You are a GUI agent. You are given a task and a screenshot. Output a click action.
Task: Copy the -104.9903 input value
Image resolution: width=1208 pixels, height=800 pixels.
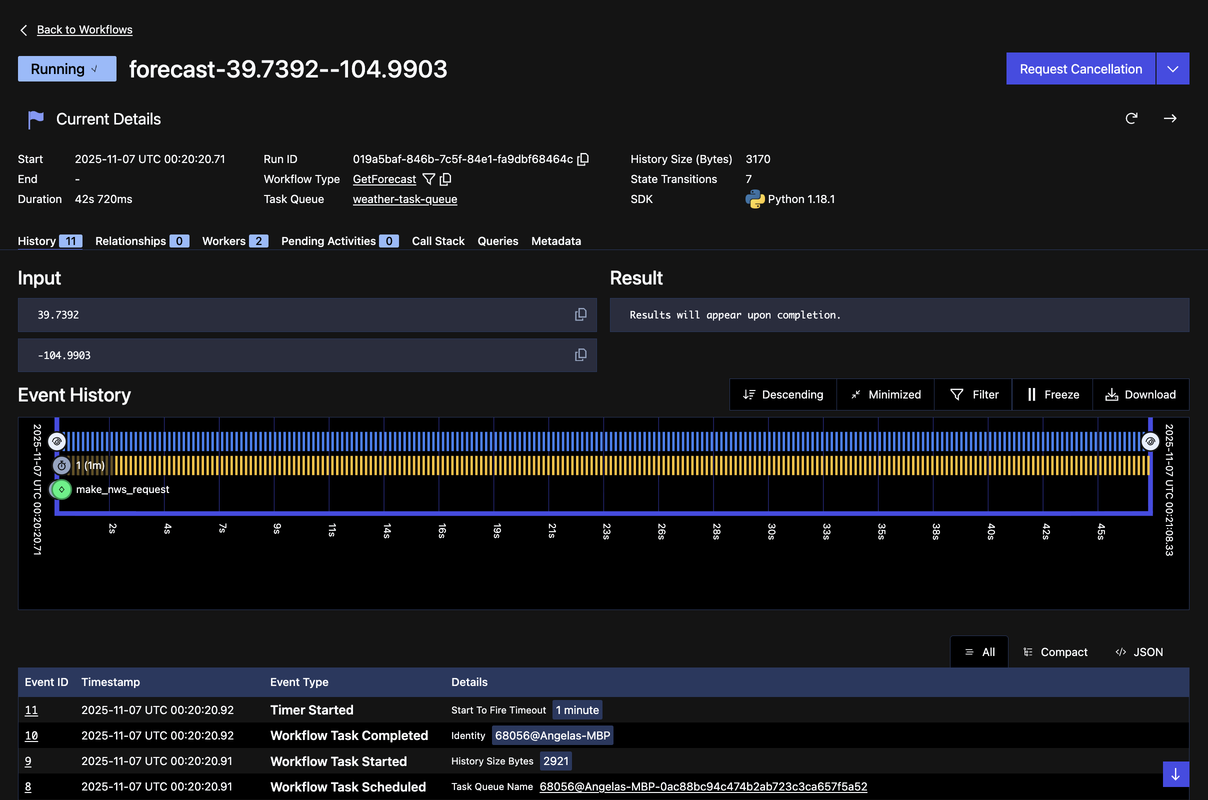pyautogui.click(x=580, y=355)
